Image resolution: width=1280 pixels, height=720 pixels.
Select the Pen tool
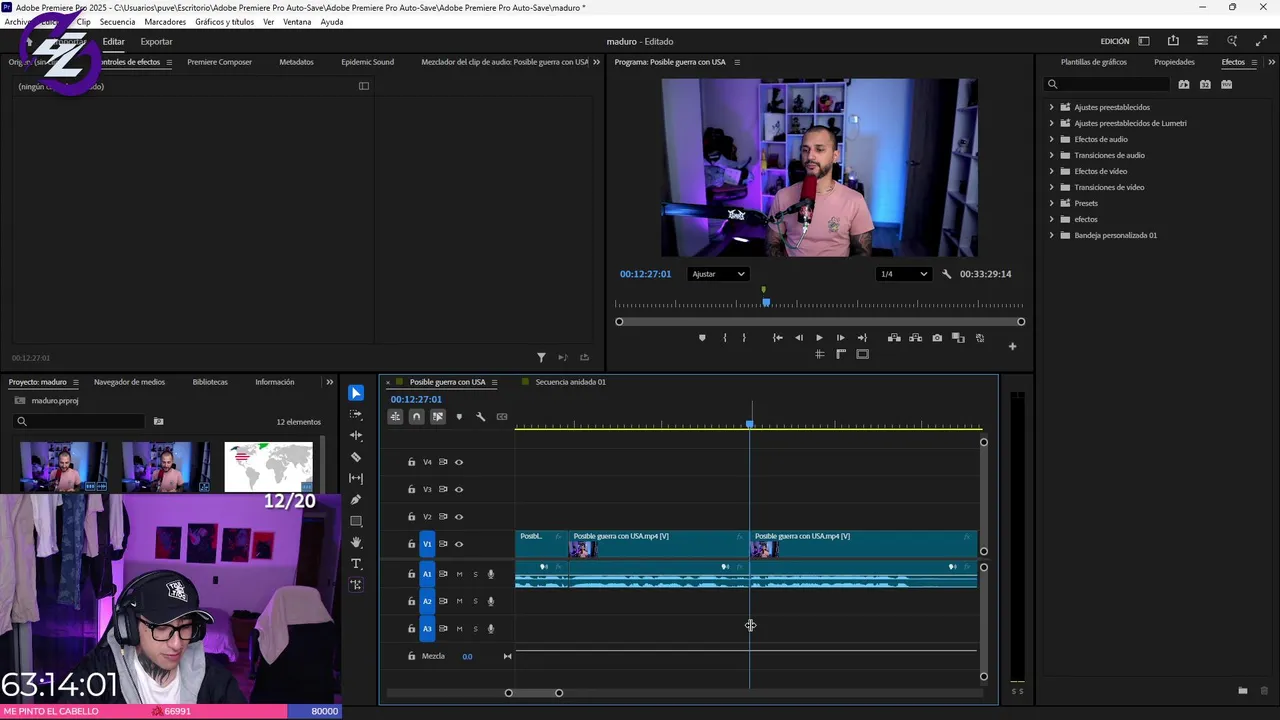[x=356, y=500]
